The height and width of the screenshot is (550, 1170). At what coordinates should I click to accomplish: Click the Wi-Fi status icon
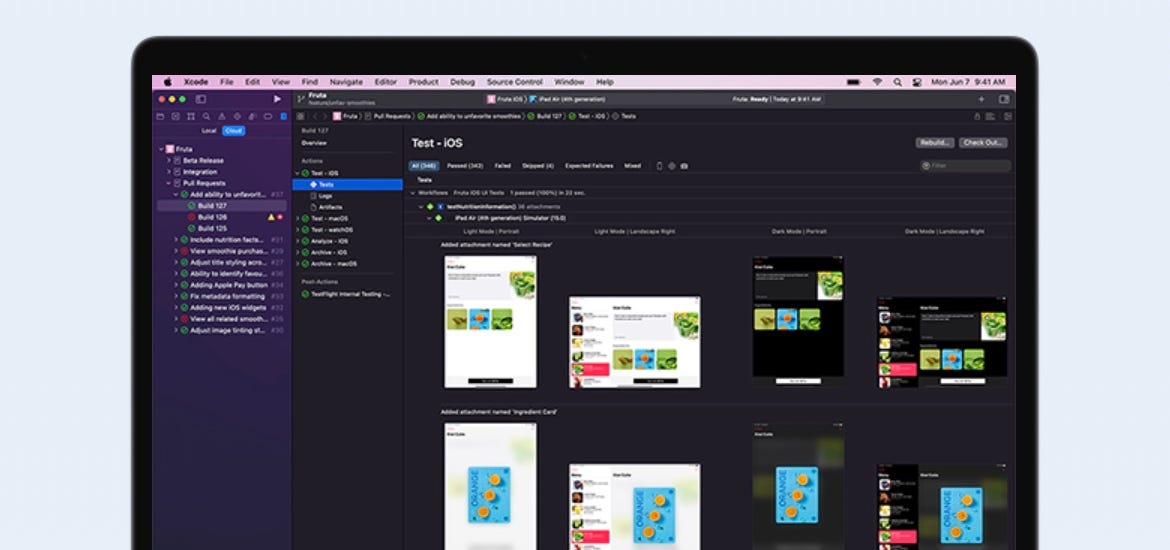(x=878, y=82)
